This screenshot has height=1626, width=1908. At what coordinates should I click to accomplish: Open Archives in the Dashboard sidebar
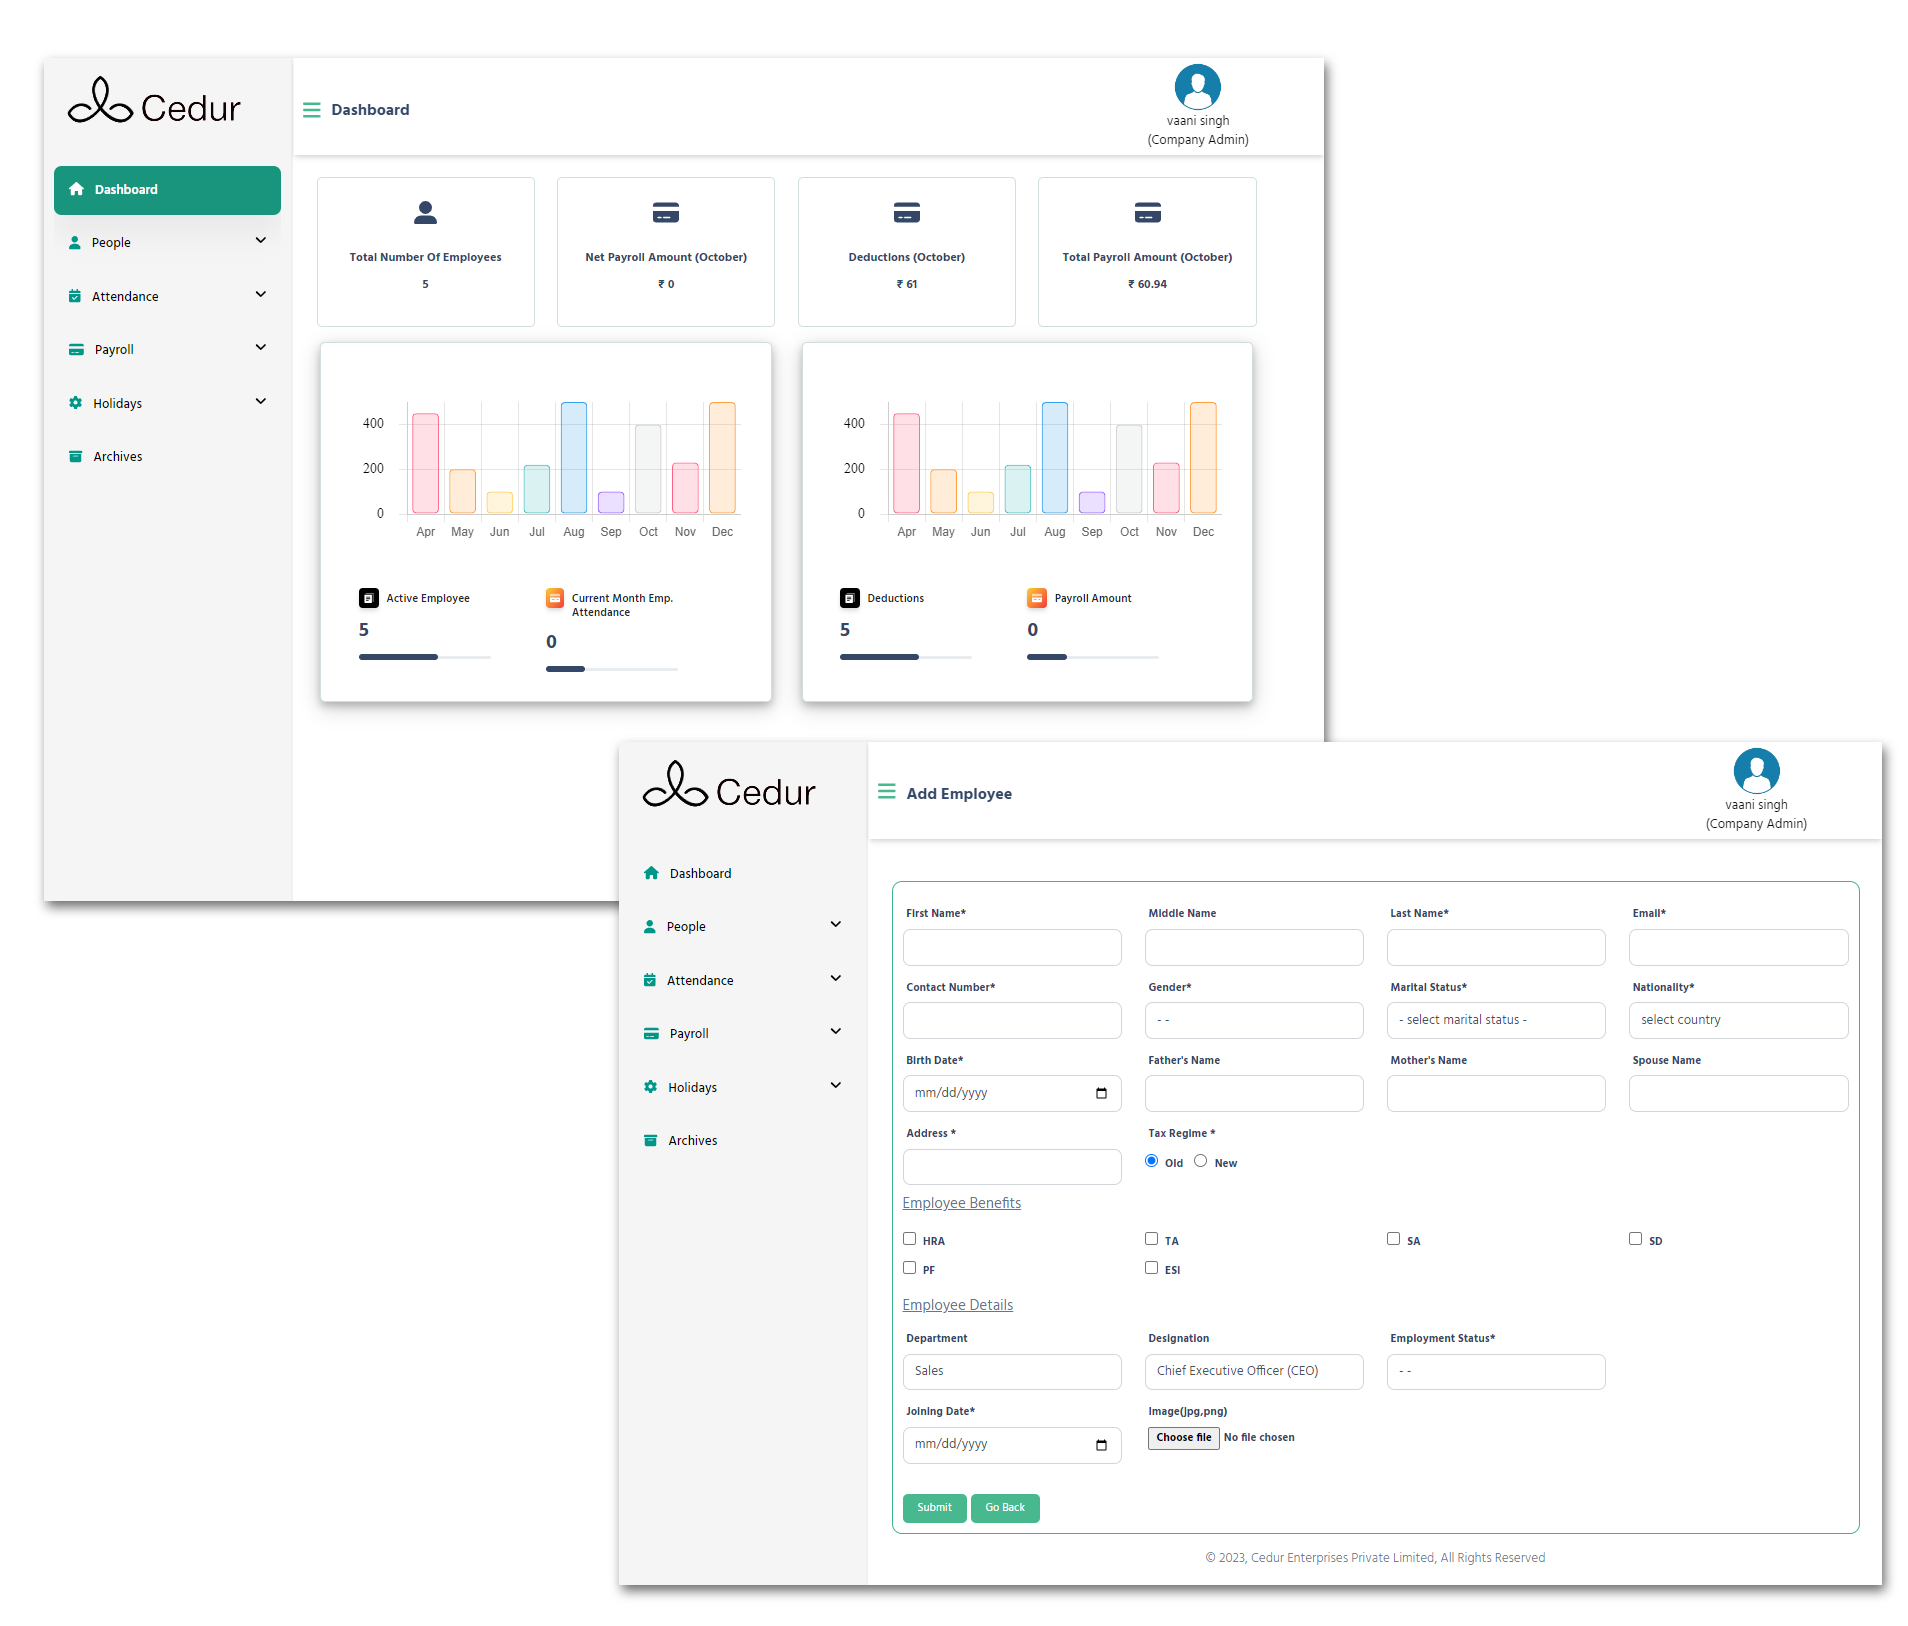click(117, 456)
